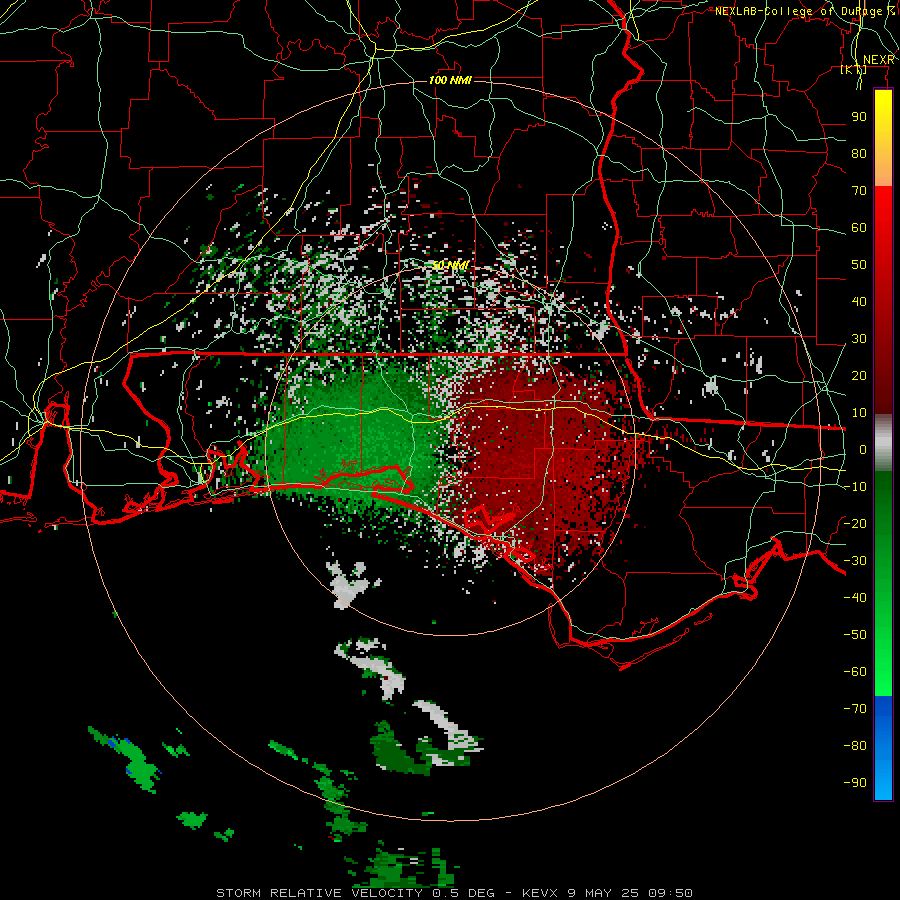Click the -60 value on velocity scale

coord(855,672)
